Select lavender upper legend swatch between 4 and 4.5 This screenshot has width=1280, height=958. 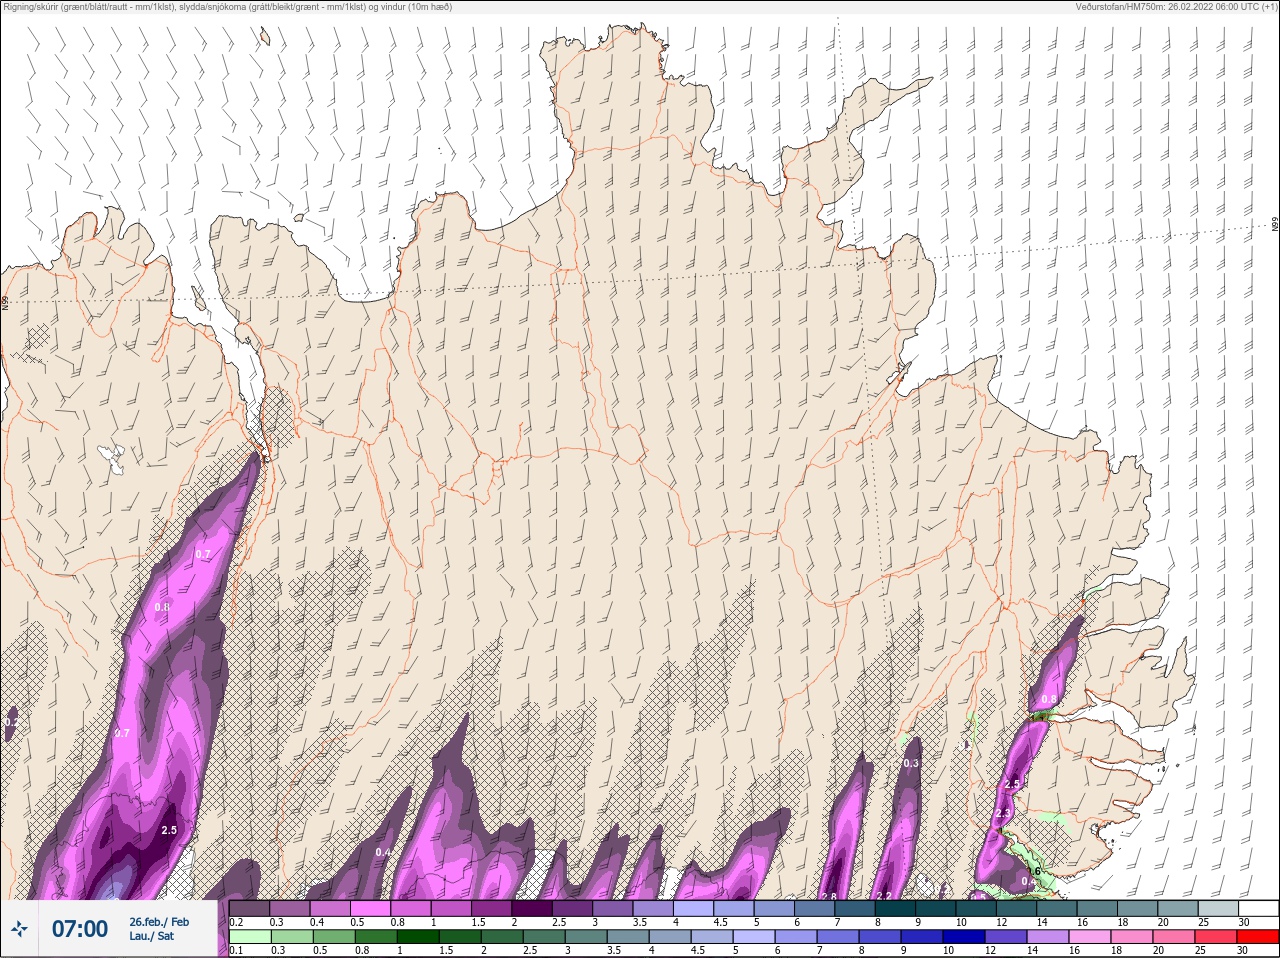pyautogui.click(x=693, y=908)
